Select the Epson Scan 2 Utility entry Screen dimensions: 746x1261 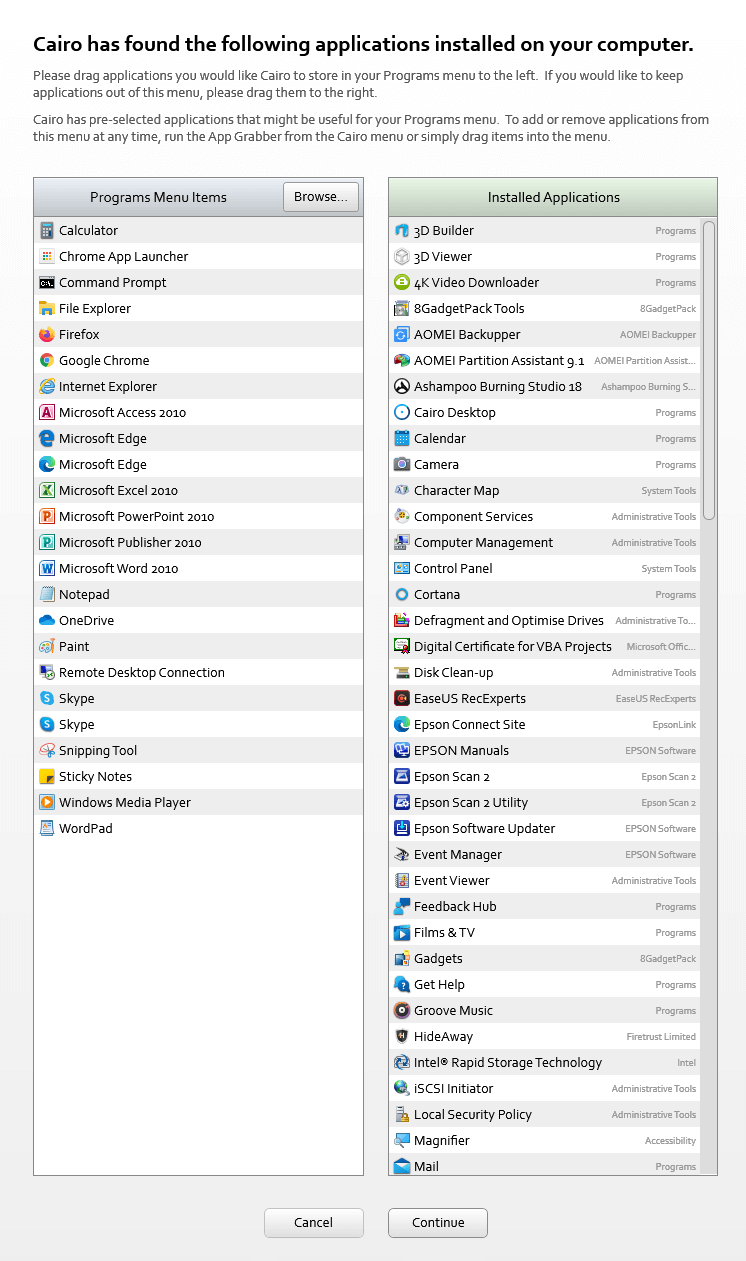tap(545, 803)
